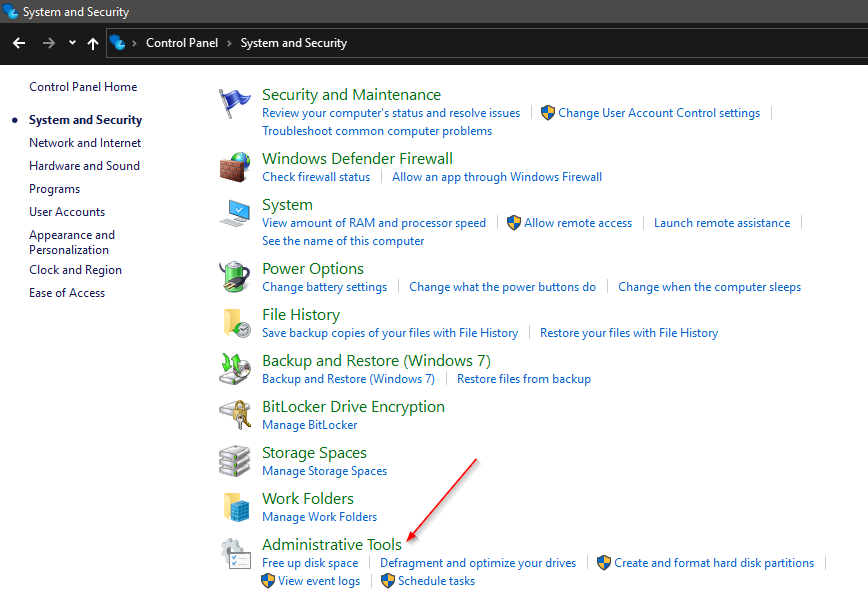868x612 pixels.
Task: Expand chevron between Control Panel and System and Security
Action: 229,43
